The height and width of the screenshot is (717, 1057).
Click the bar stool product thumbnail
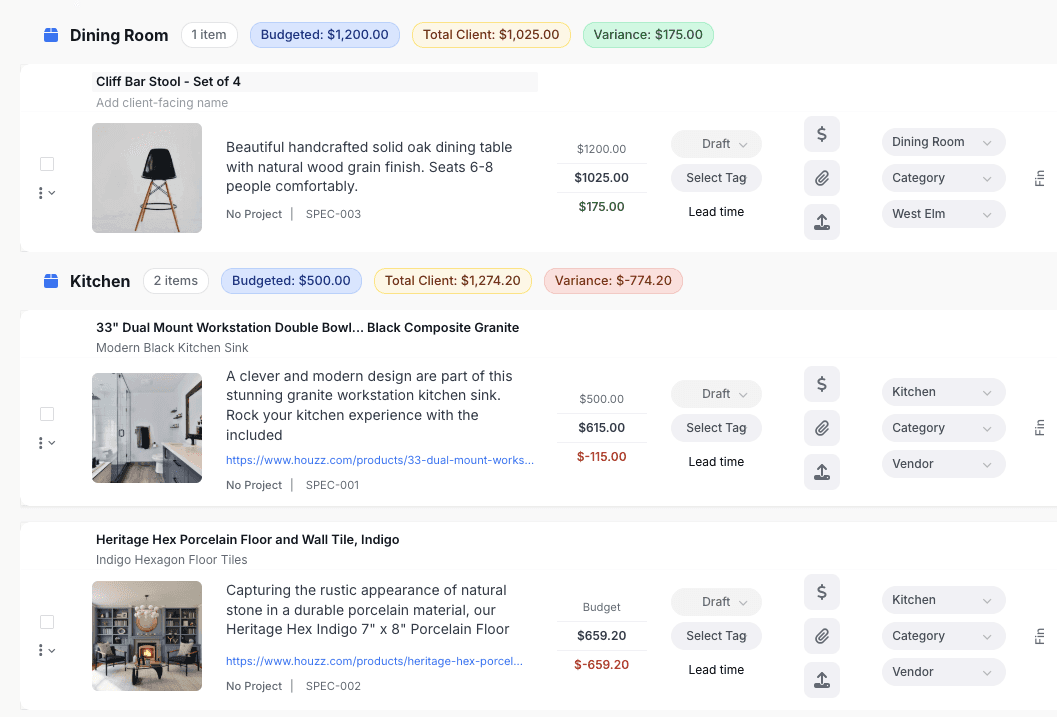click(x=147, y=178)
